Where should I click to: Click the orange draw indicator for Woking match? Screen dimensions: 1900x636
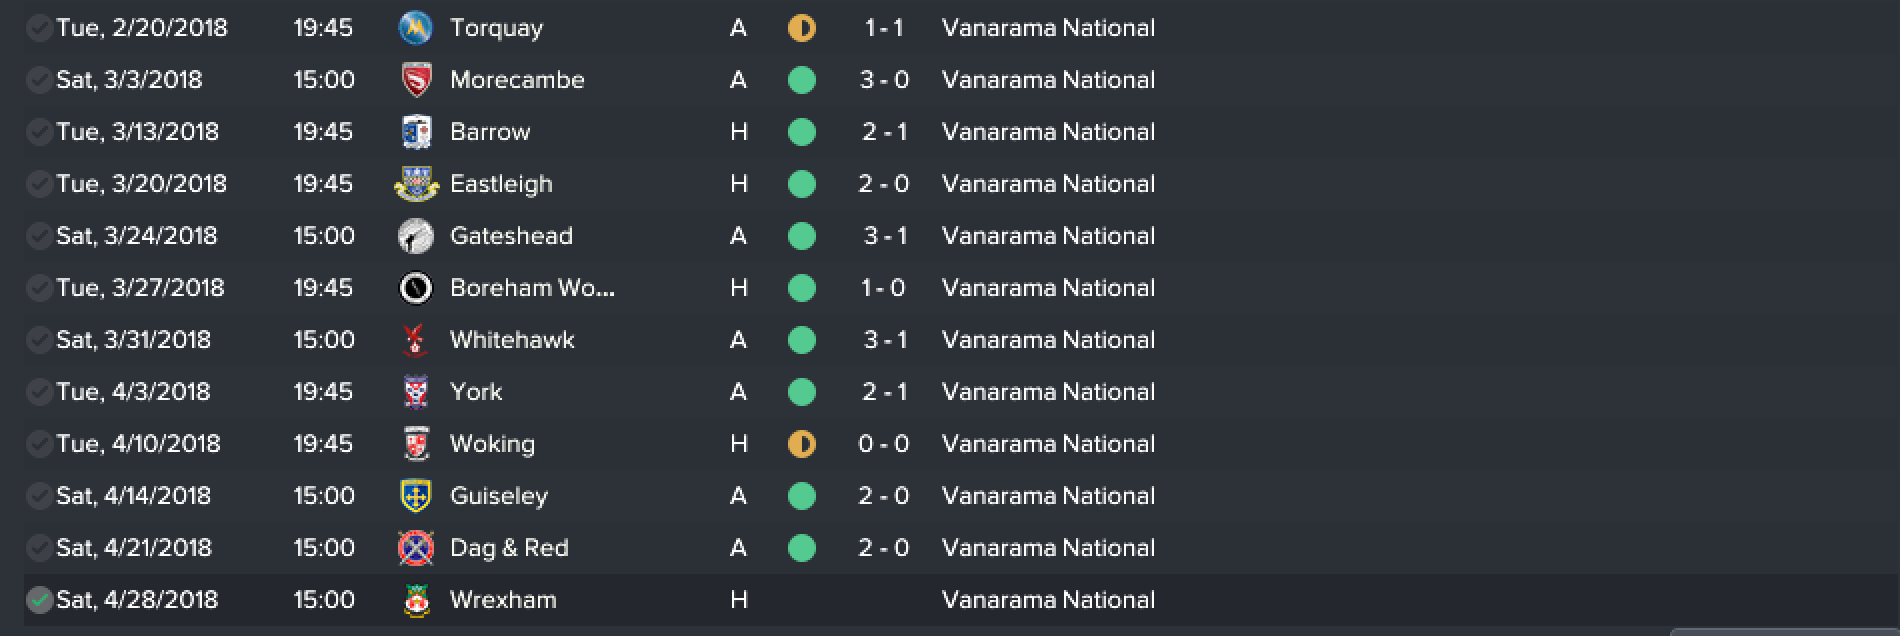[802, 444]
